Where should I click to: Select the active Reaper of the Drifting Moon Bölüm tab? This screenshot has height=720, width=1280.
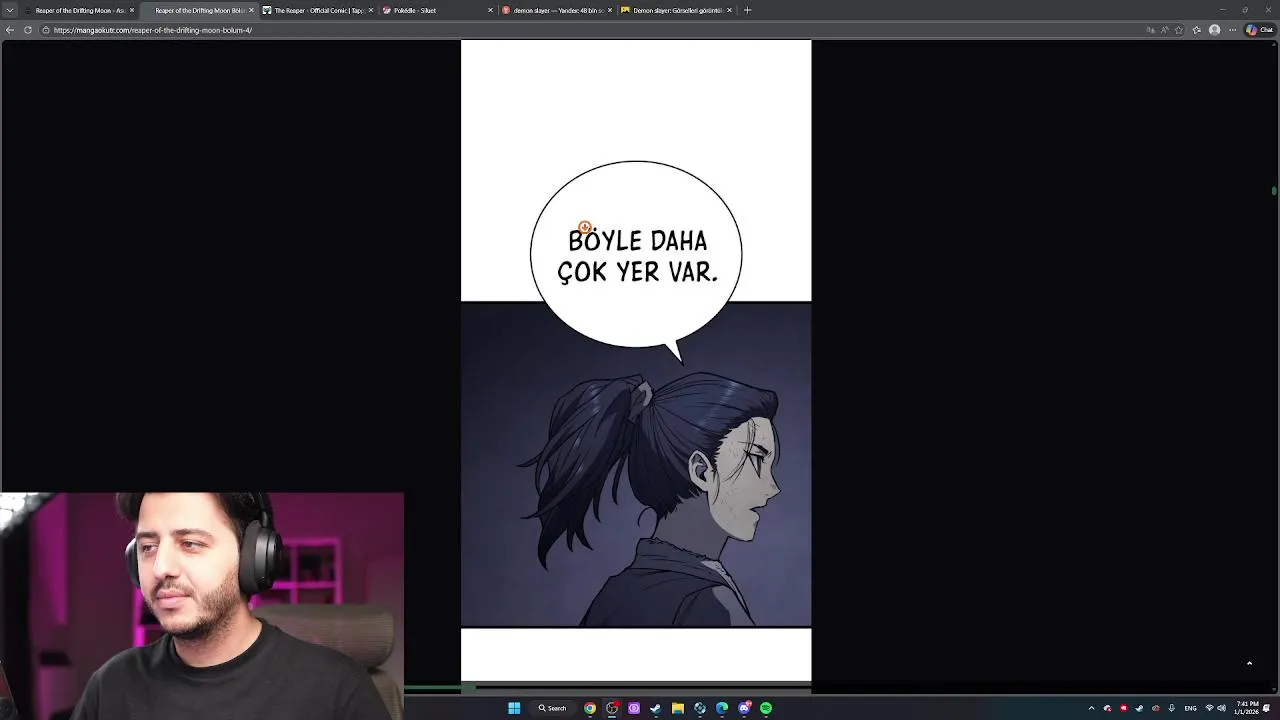point(198,10)
